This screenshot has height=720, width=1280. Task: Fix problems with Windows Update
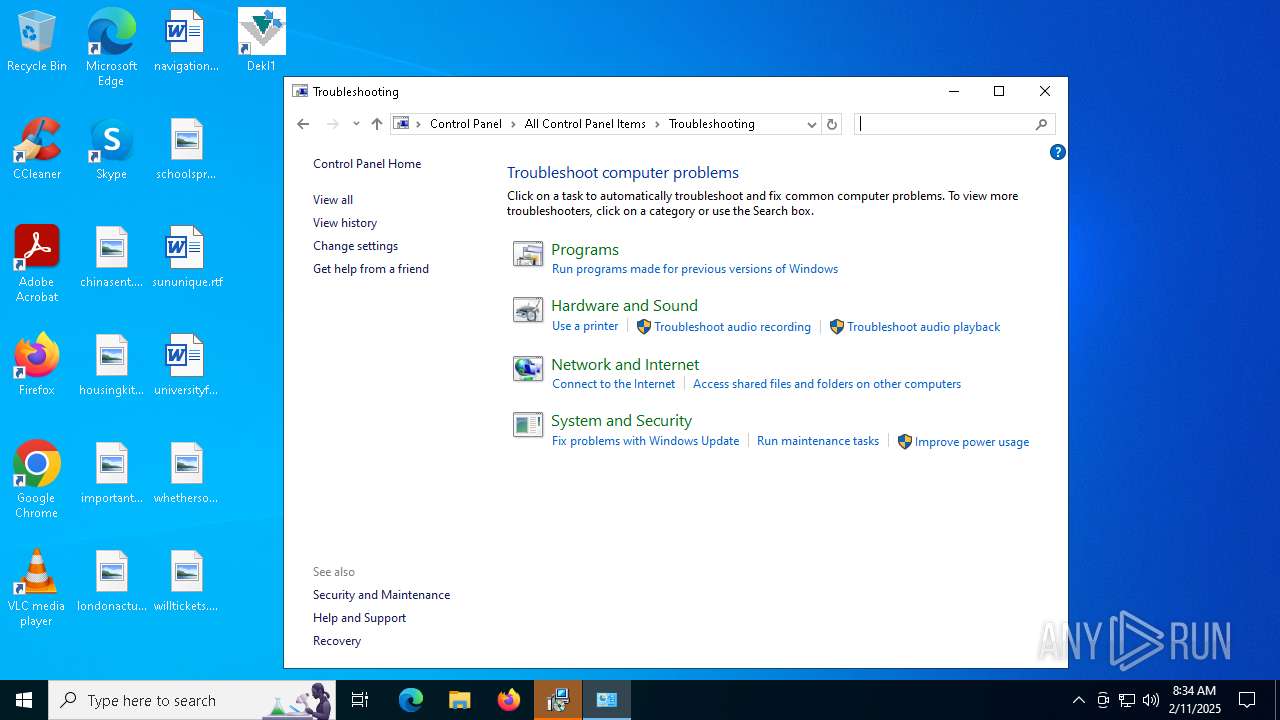point(646,441)
